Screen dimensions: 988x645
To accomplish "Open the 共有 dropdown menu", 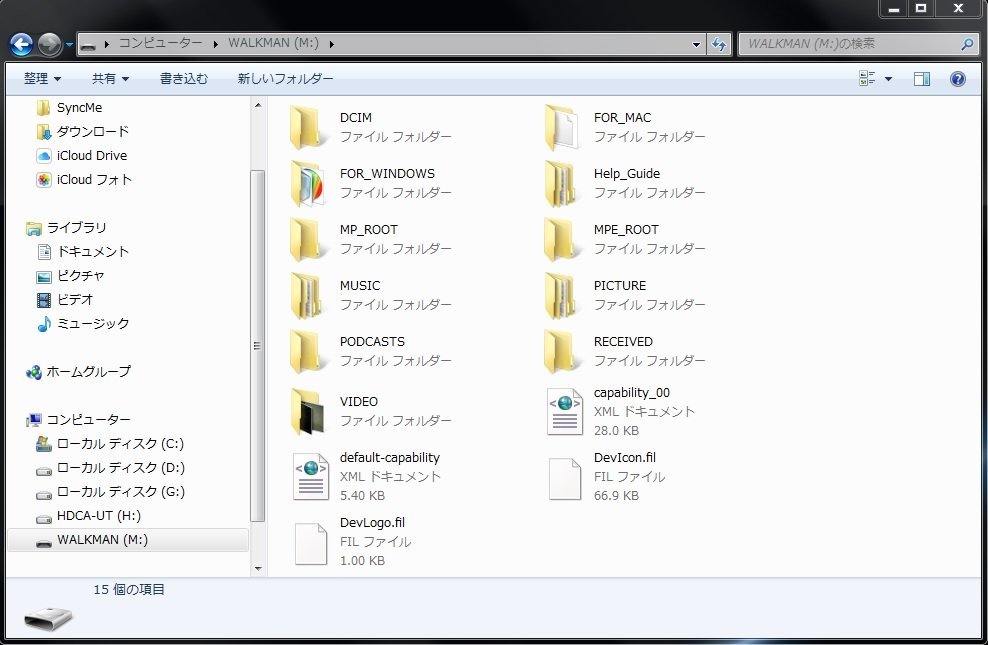I will point(110,79).
